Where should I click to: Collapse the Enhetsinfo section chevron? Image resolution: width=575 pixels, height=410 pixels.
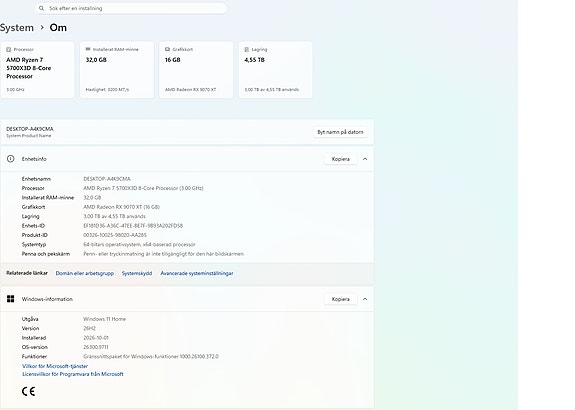[x=365, y=159]
